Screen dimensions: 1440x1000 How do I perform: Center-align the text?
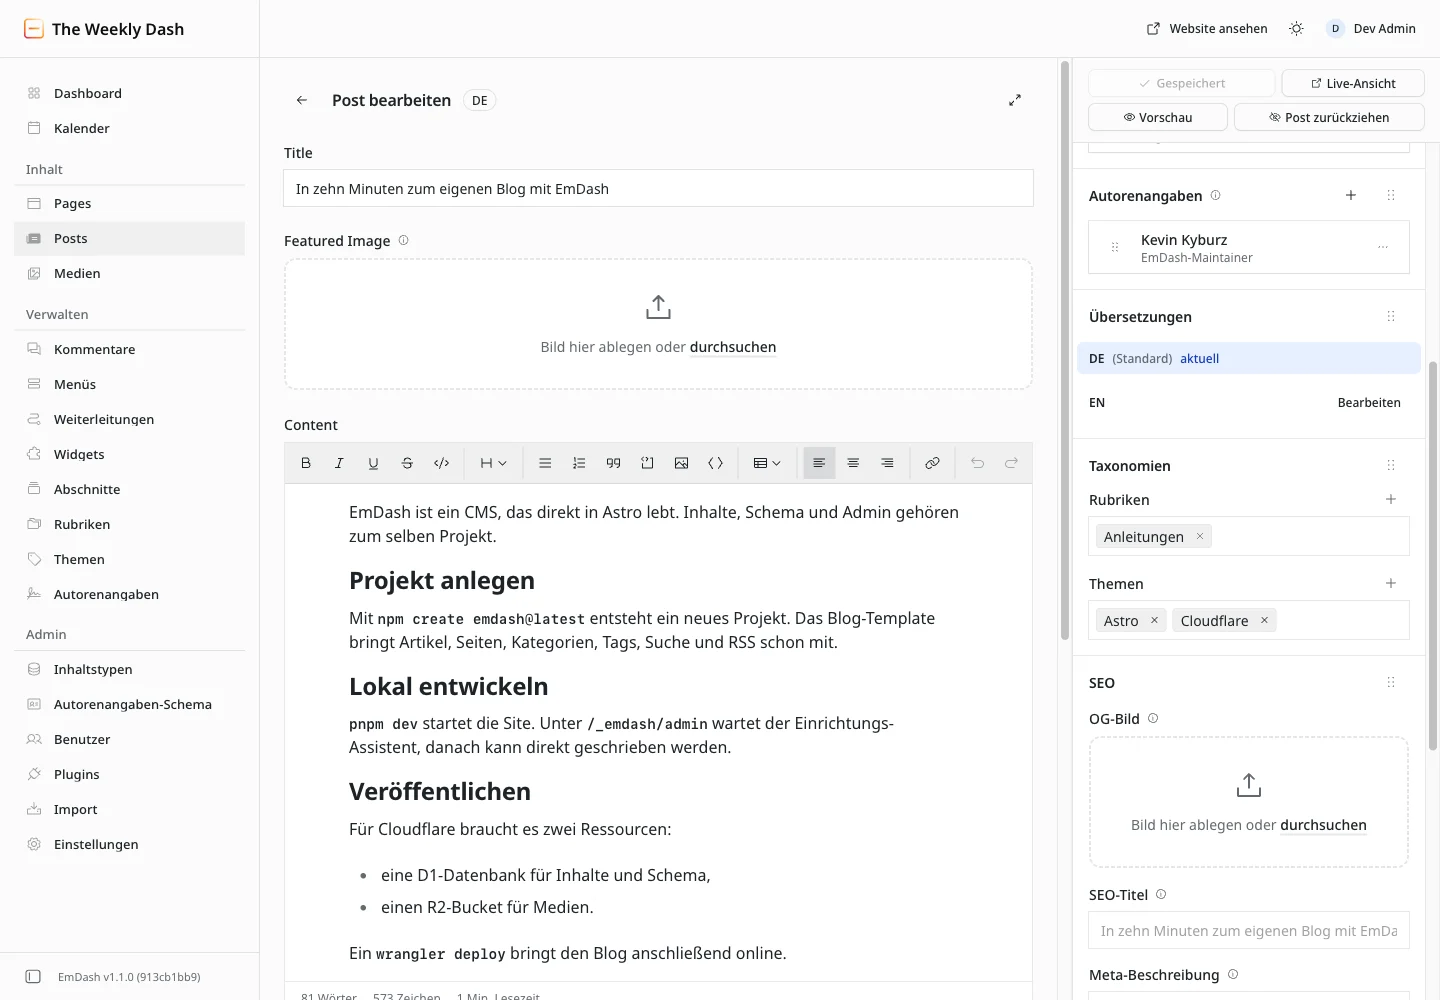pos(853,463)
